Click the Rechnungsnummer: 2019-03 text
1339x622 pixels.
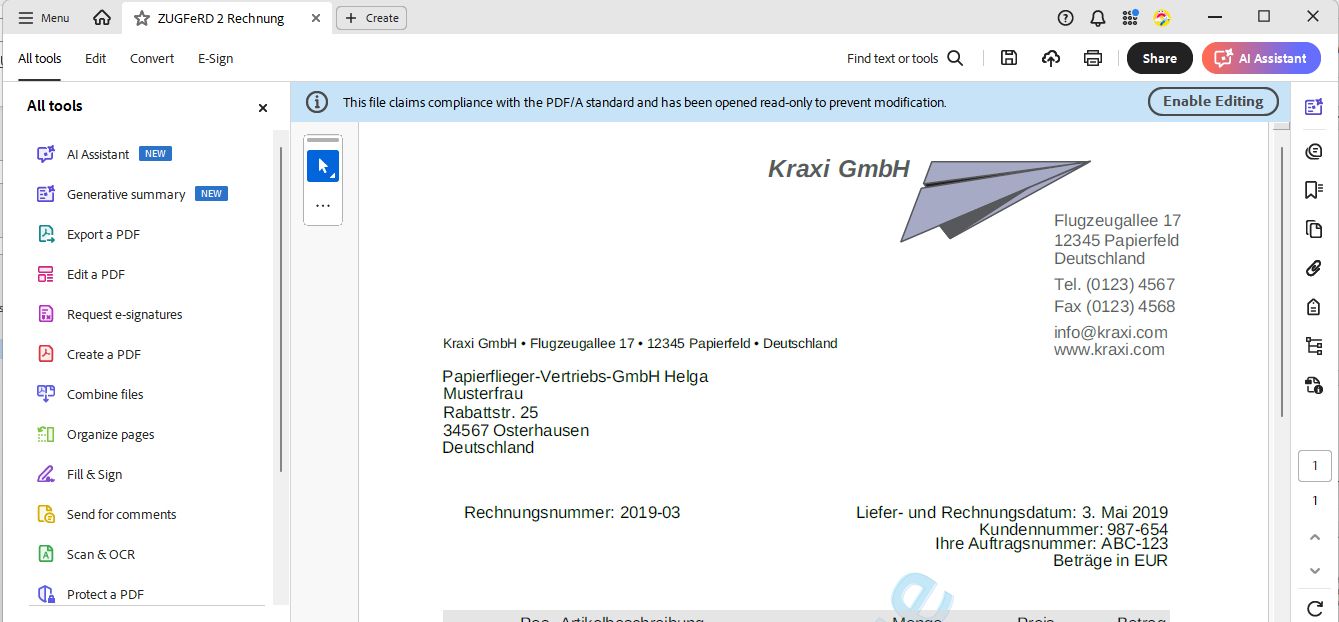pos(572,512)
